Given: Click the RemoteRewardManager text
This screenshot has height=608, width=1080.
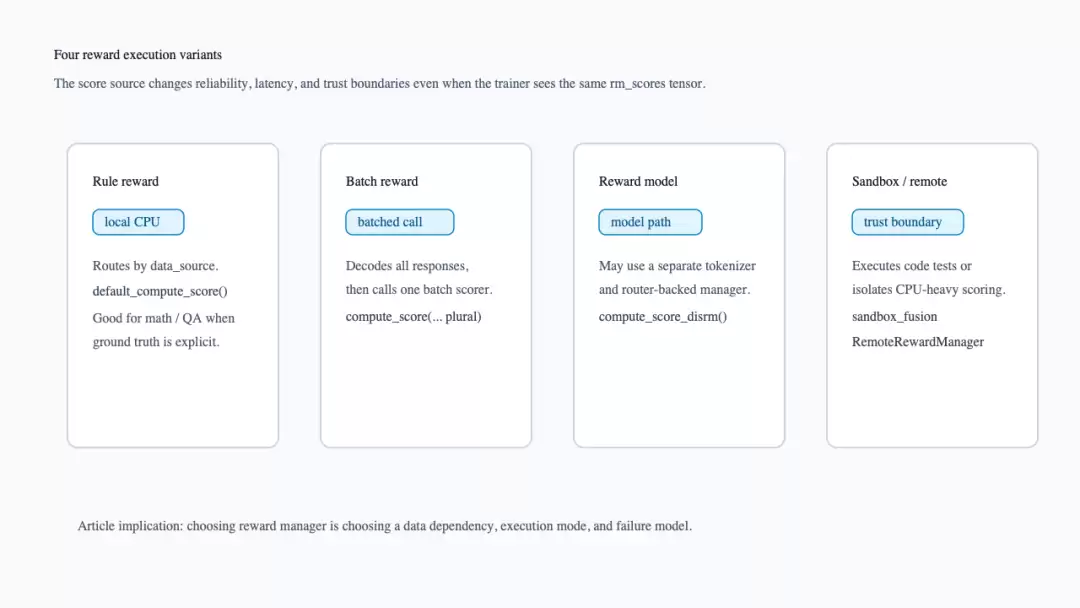Looking at the screenshot, I should click(x=918, y=342).
